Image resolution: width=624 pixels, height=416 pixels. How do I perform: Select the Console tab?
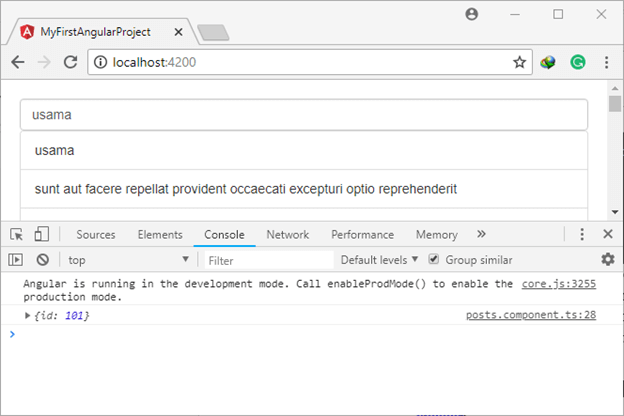point(224,234)
